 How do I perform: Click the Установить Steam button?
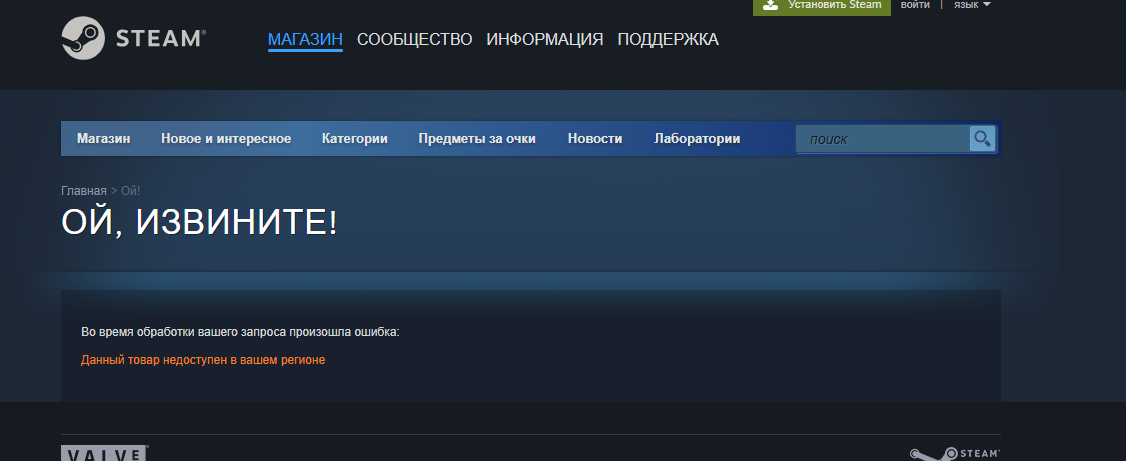click(822, 6)
